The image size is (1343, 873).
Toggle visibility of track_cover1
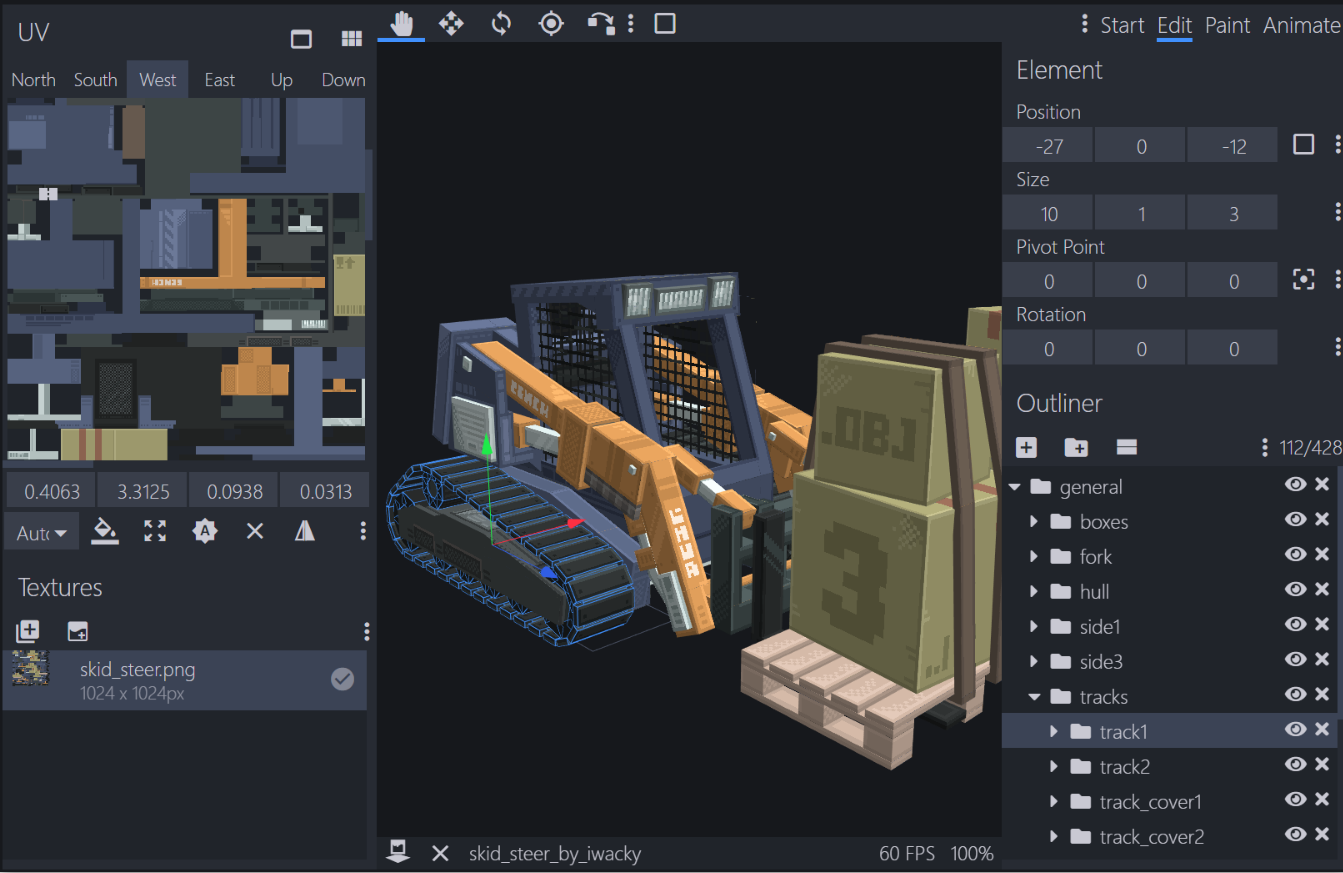click(1295, 800)
